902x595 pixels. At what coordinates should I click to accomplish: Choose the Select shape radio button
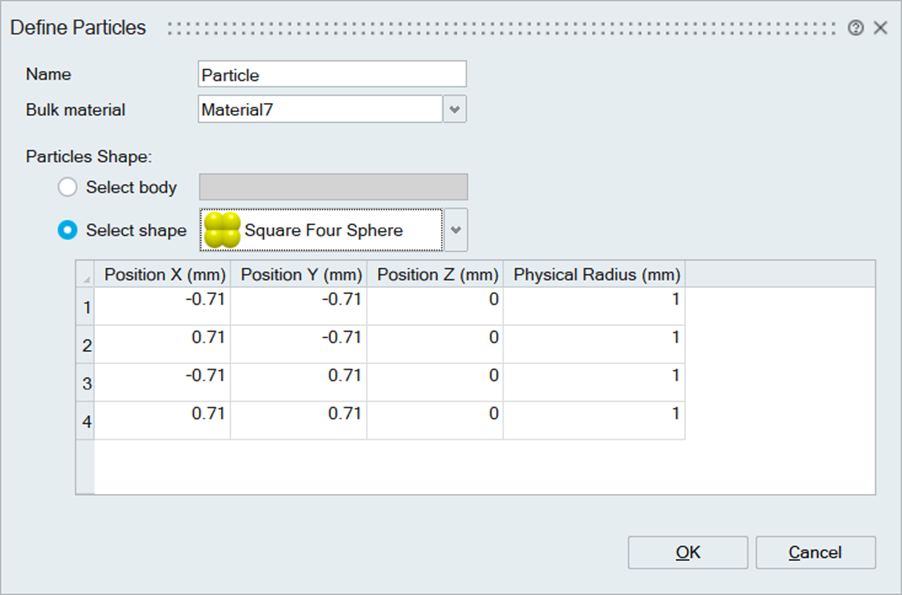68,230
